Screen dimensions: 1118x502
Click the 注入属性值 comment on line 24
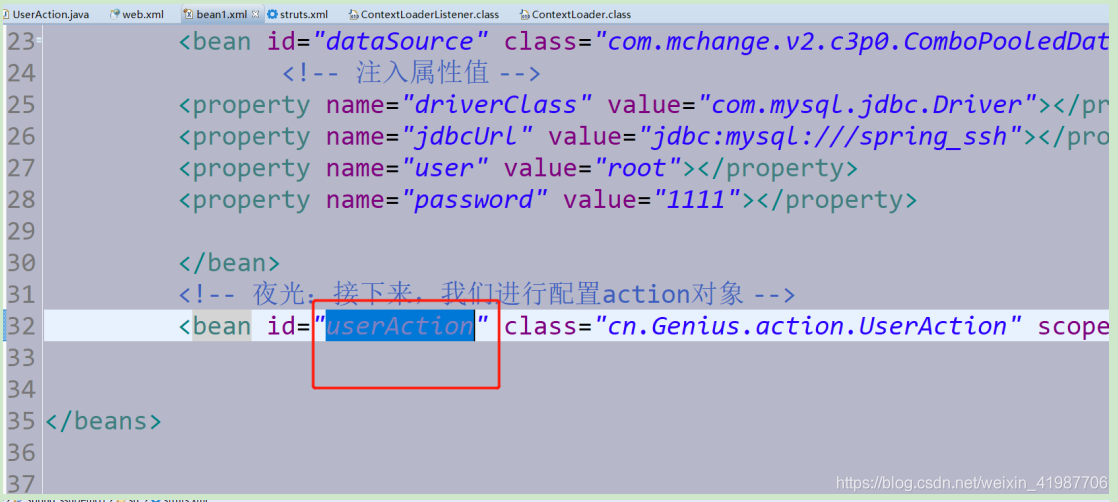point(411,73)
